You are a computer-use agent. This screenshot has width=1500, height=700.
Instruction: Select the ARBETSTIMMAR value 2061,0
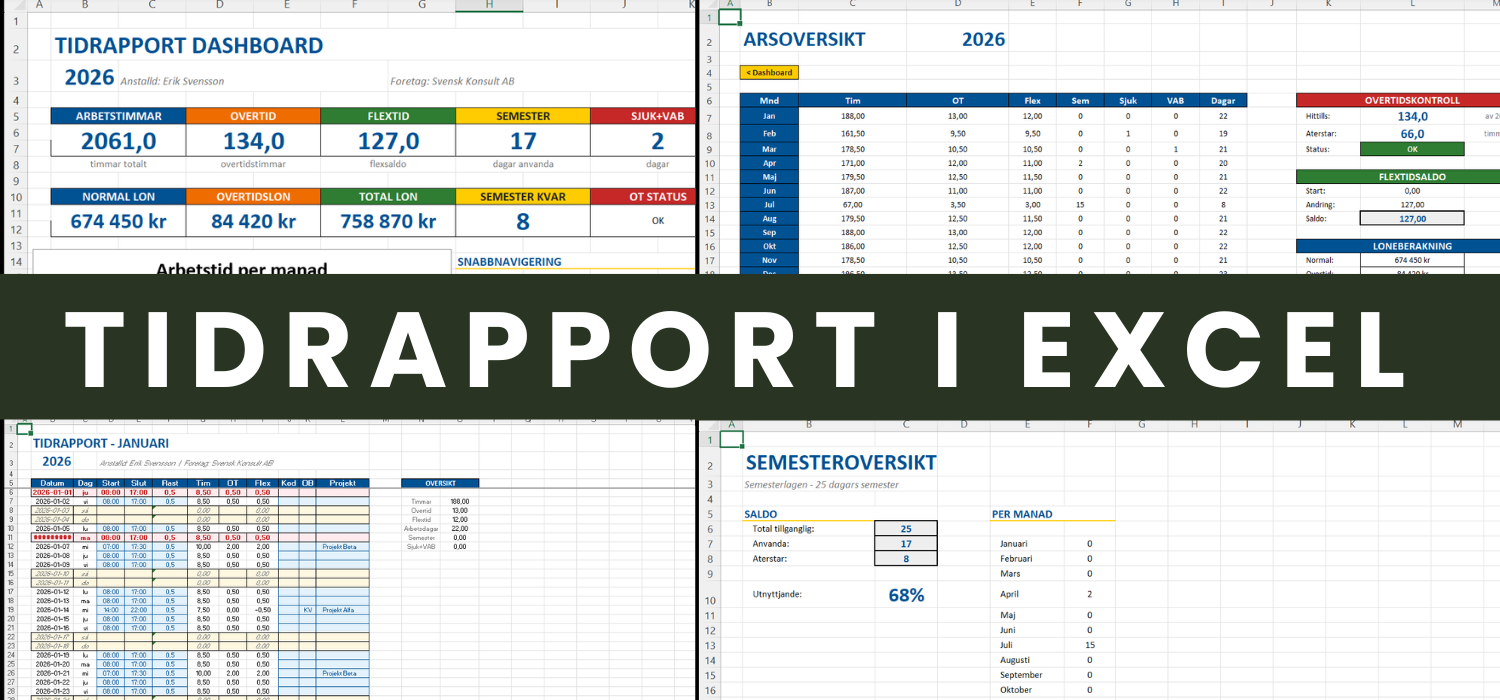(x=119, y=142)
